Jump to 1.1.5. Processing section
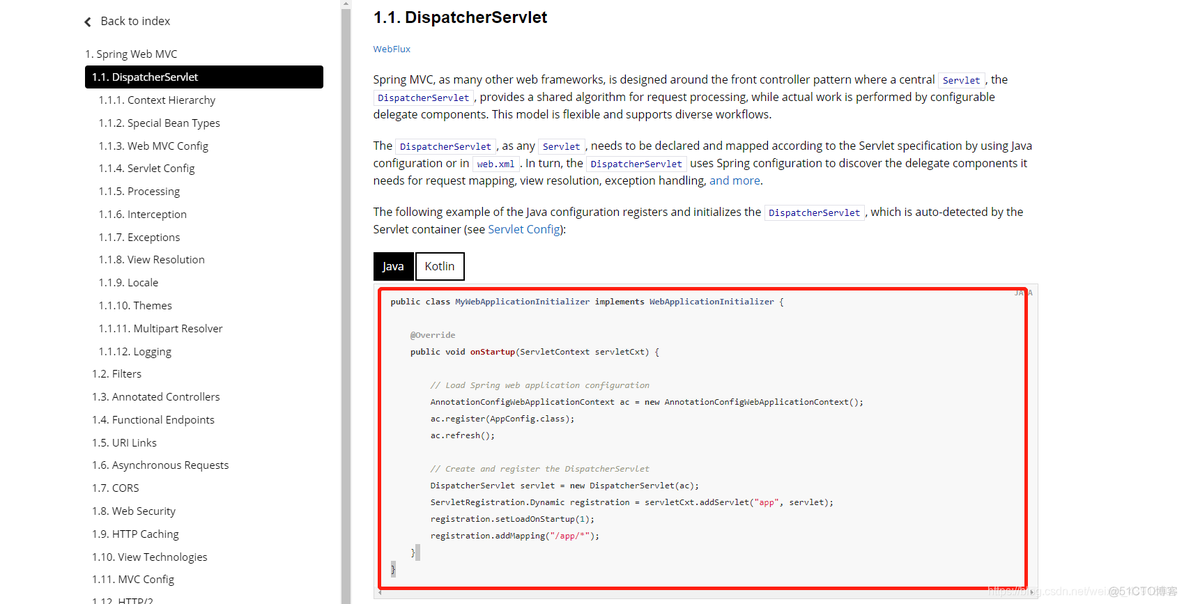The width and height of the screenshot is (1184, 604). (139, 192)
